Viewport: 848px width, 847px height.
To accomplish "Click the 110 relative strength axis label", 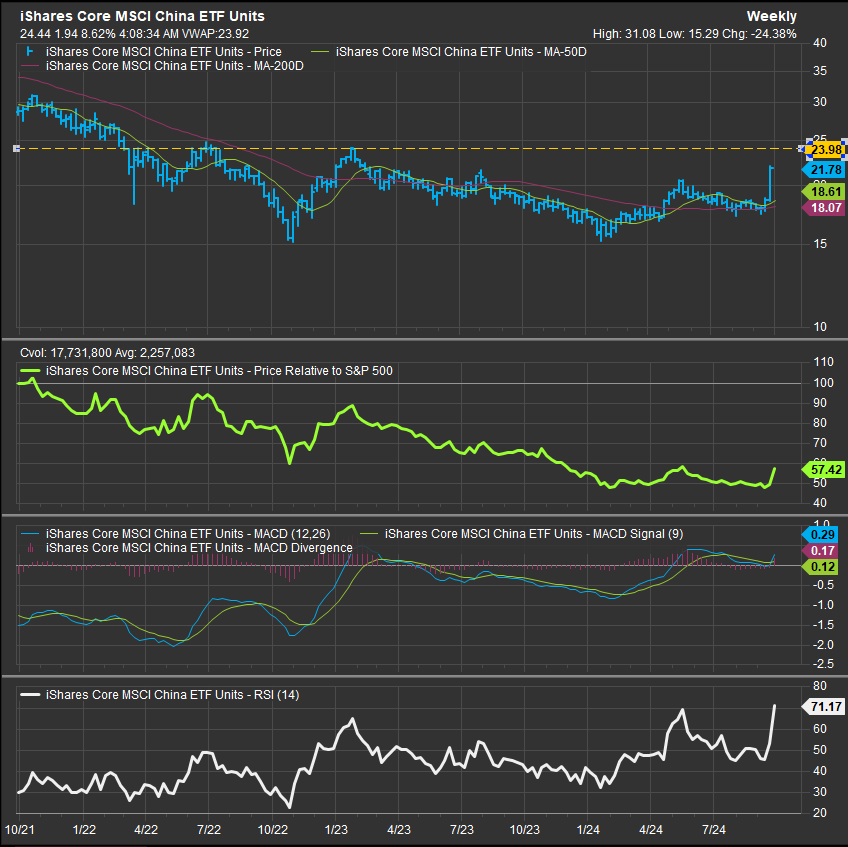I will (824, 362).
